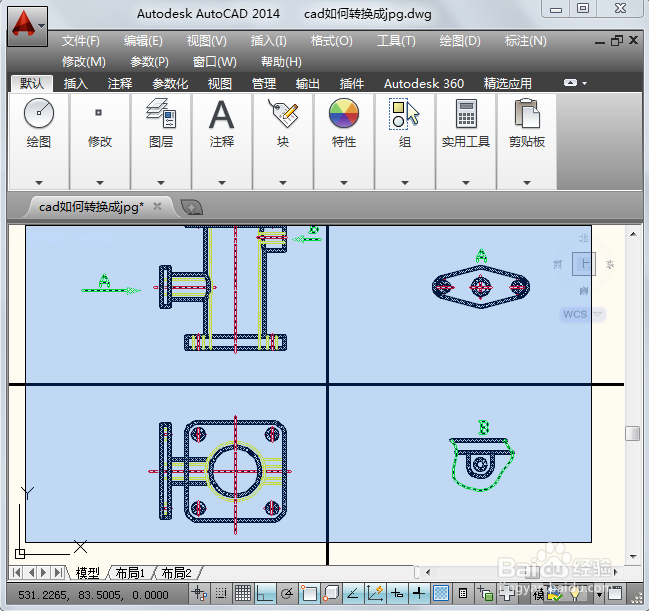Viewport: 649px width, 611px height.
Task: Open the status bar application menu arrow
Action: tap(600, 595)
